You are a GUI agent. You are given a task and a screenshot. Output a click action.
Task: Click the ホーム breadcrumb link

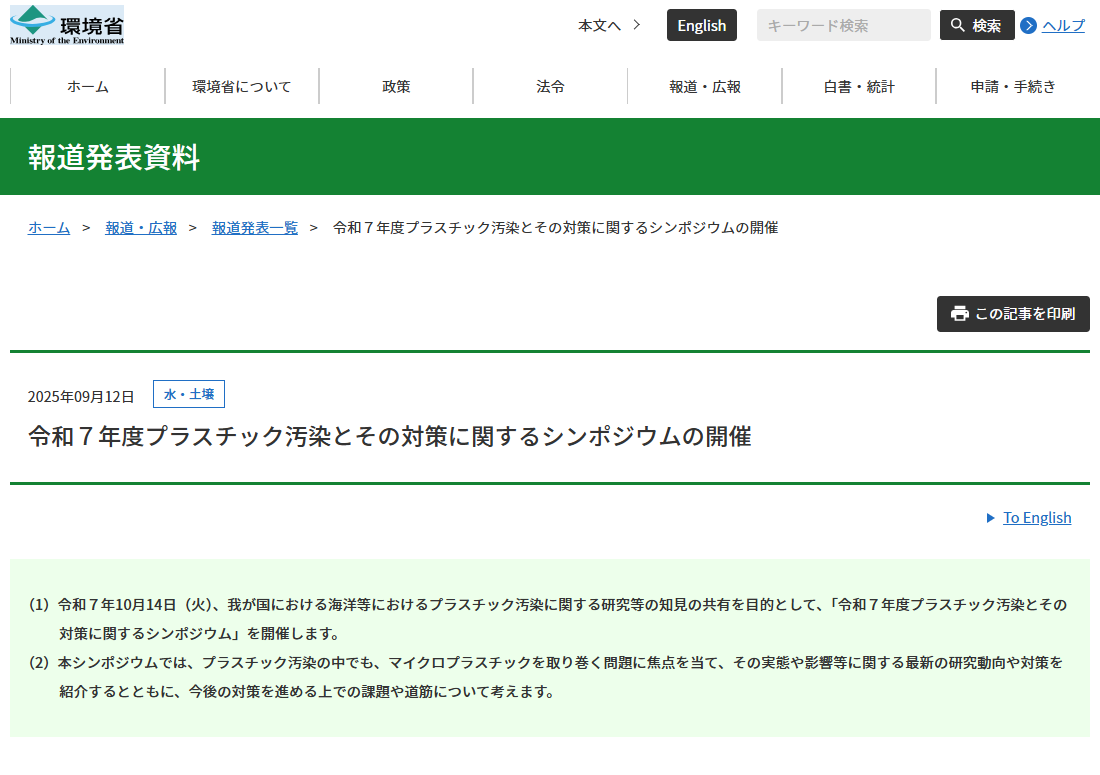[49, 227]
